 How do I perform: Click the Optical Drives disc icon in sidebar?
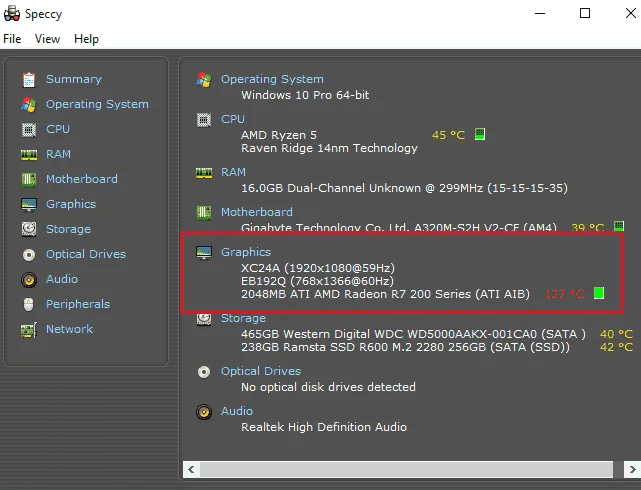coord(29,255)
